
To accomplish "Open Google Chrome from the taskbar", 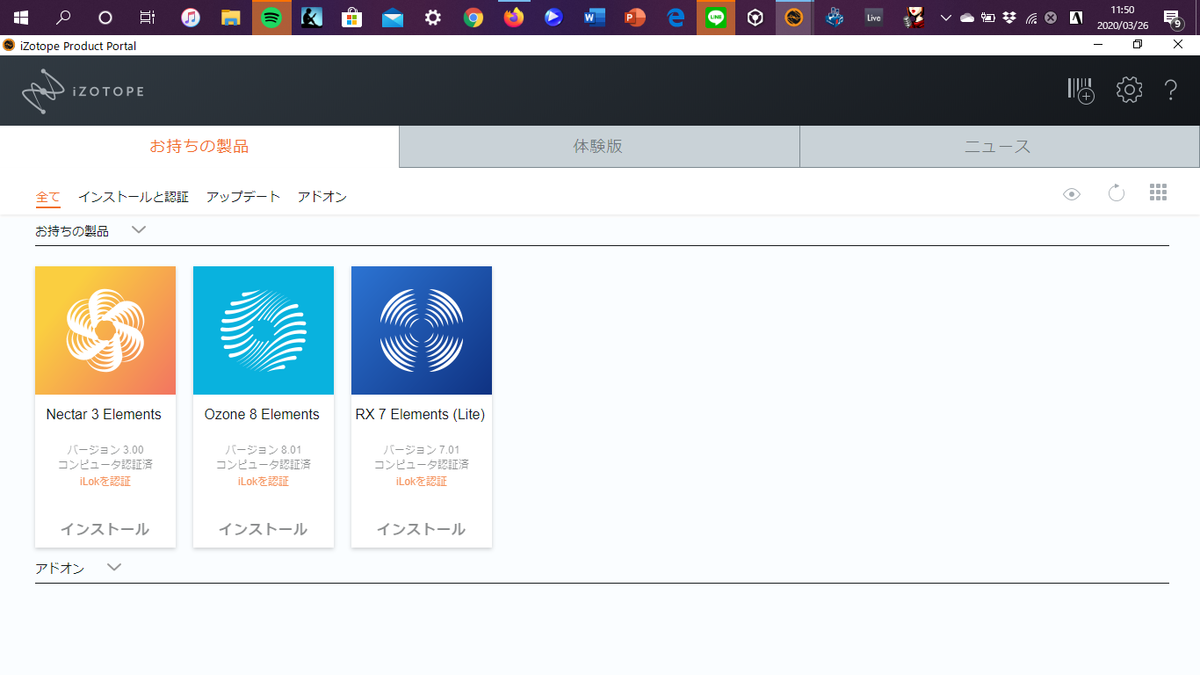I will pyautogui.click(x=473, y=17).
